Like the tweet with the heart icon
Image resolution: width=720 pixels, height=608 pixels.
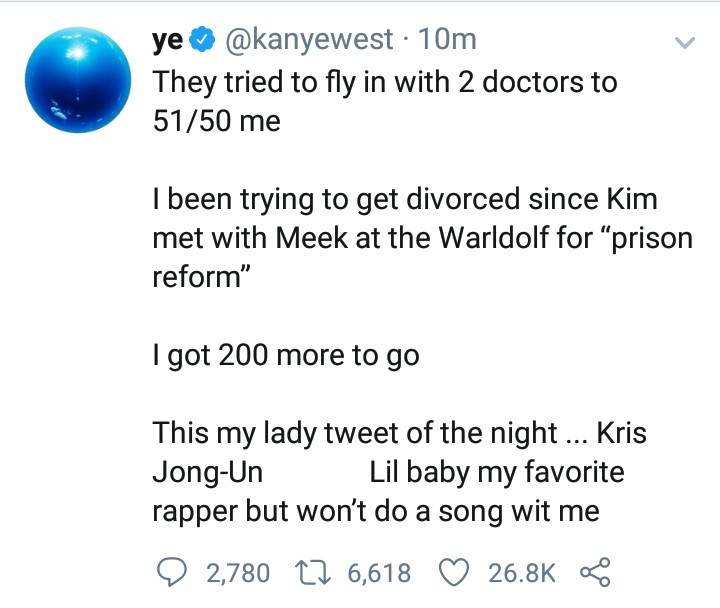click(457, 572)
